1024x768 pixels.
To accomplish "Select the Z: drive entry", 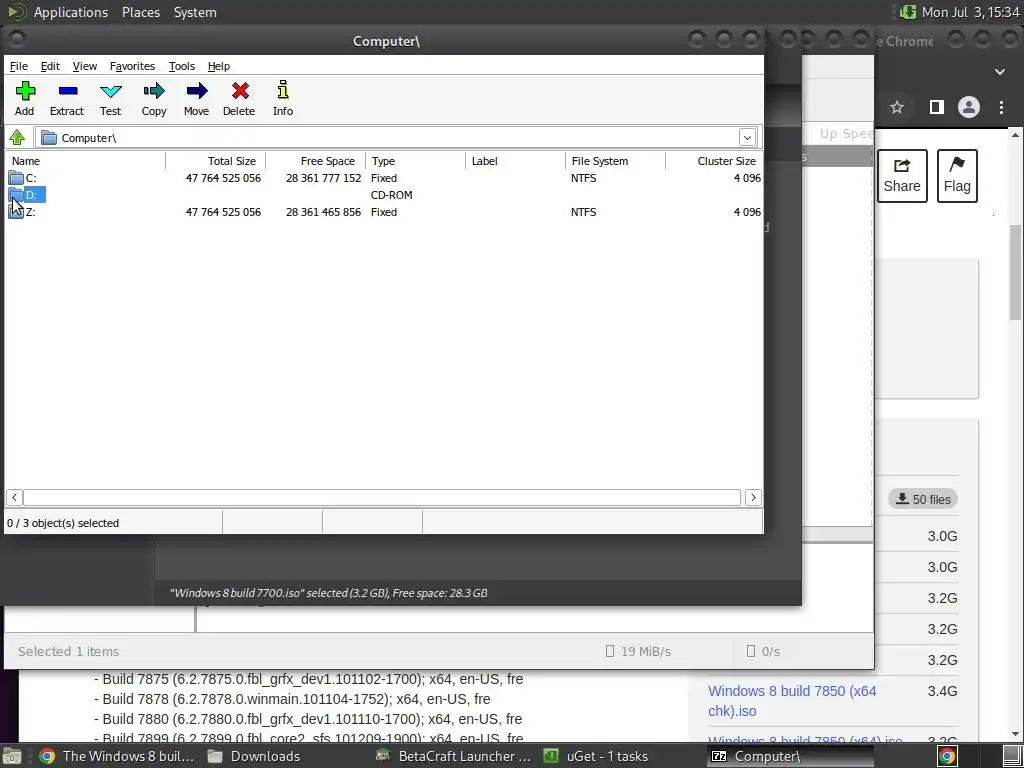I will pos(22,212).
